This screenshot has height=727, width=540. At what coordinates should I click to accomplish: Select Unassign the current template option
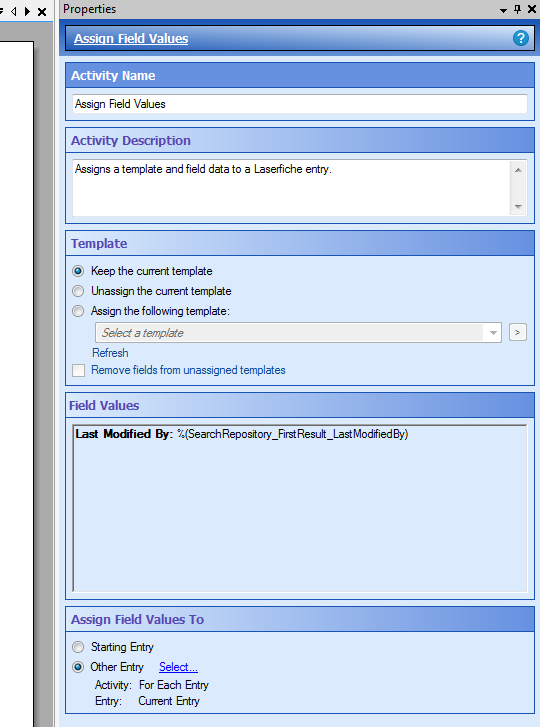pyautogui.click(x=78, y=291)
